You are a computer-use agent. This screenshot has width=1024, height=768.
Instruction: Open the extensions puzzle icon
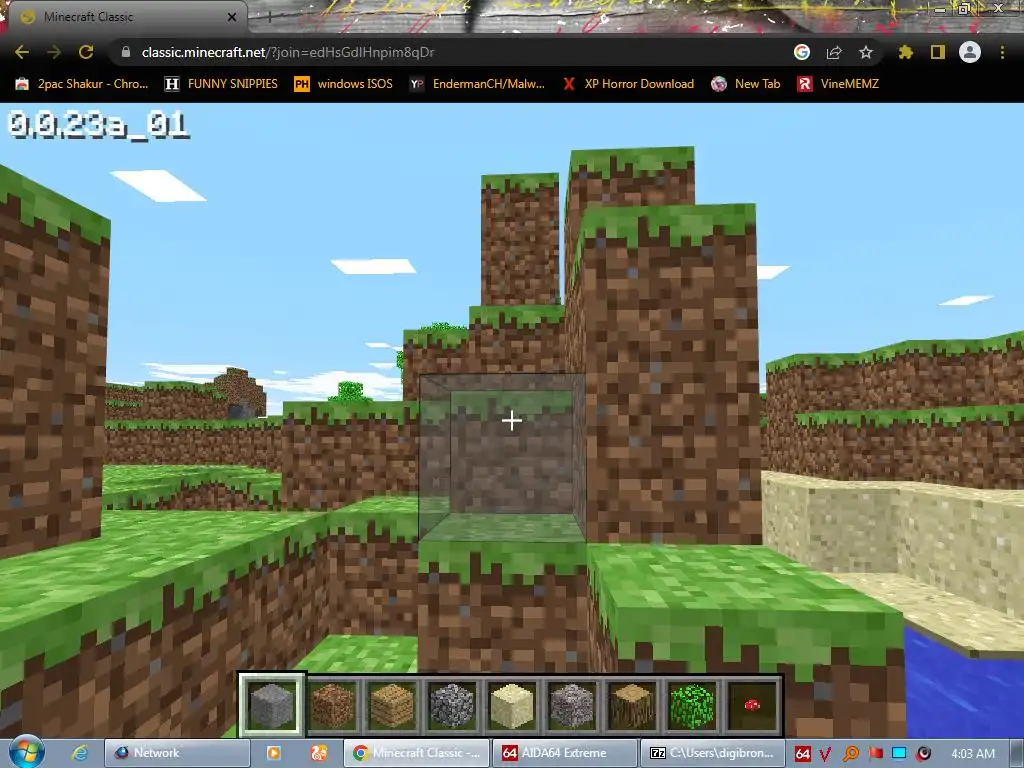pyautogui.click(x=906, y=52)
